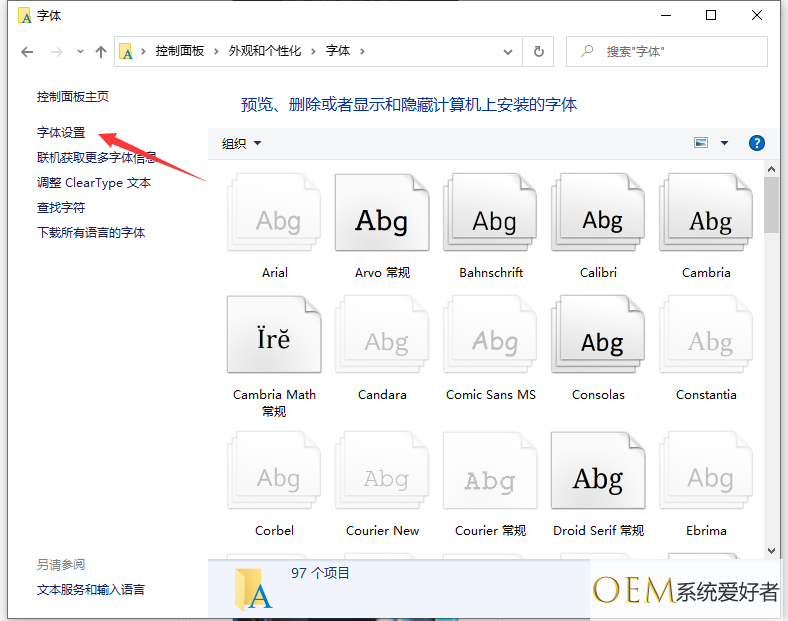Go back with the left arrow button
The height and width of the screenshot is (621, 788).
pos(27,51)
